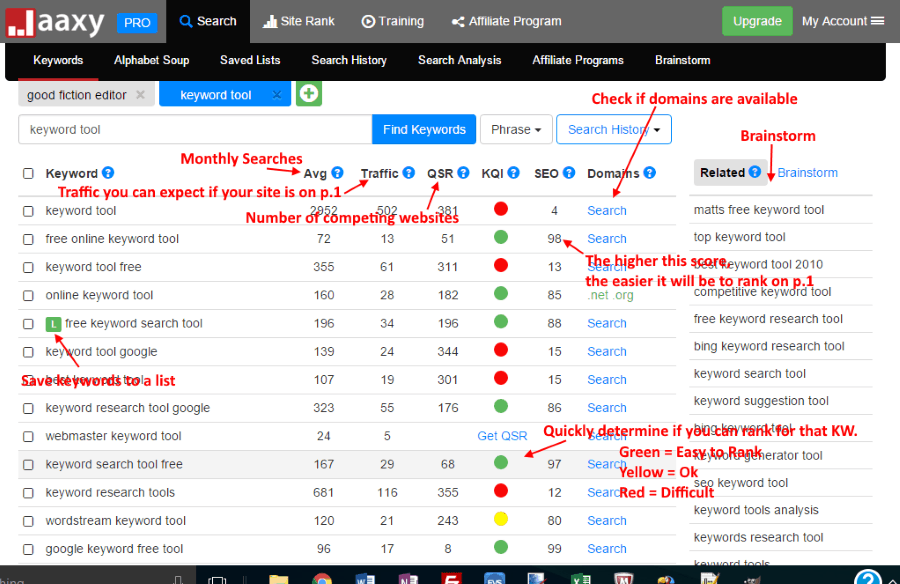This screenshot has width=900, height=584.
Task: Click related keyword 'free keyword research tool'
Action: click(x=768, y=319)
